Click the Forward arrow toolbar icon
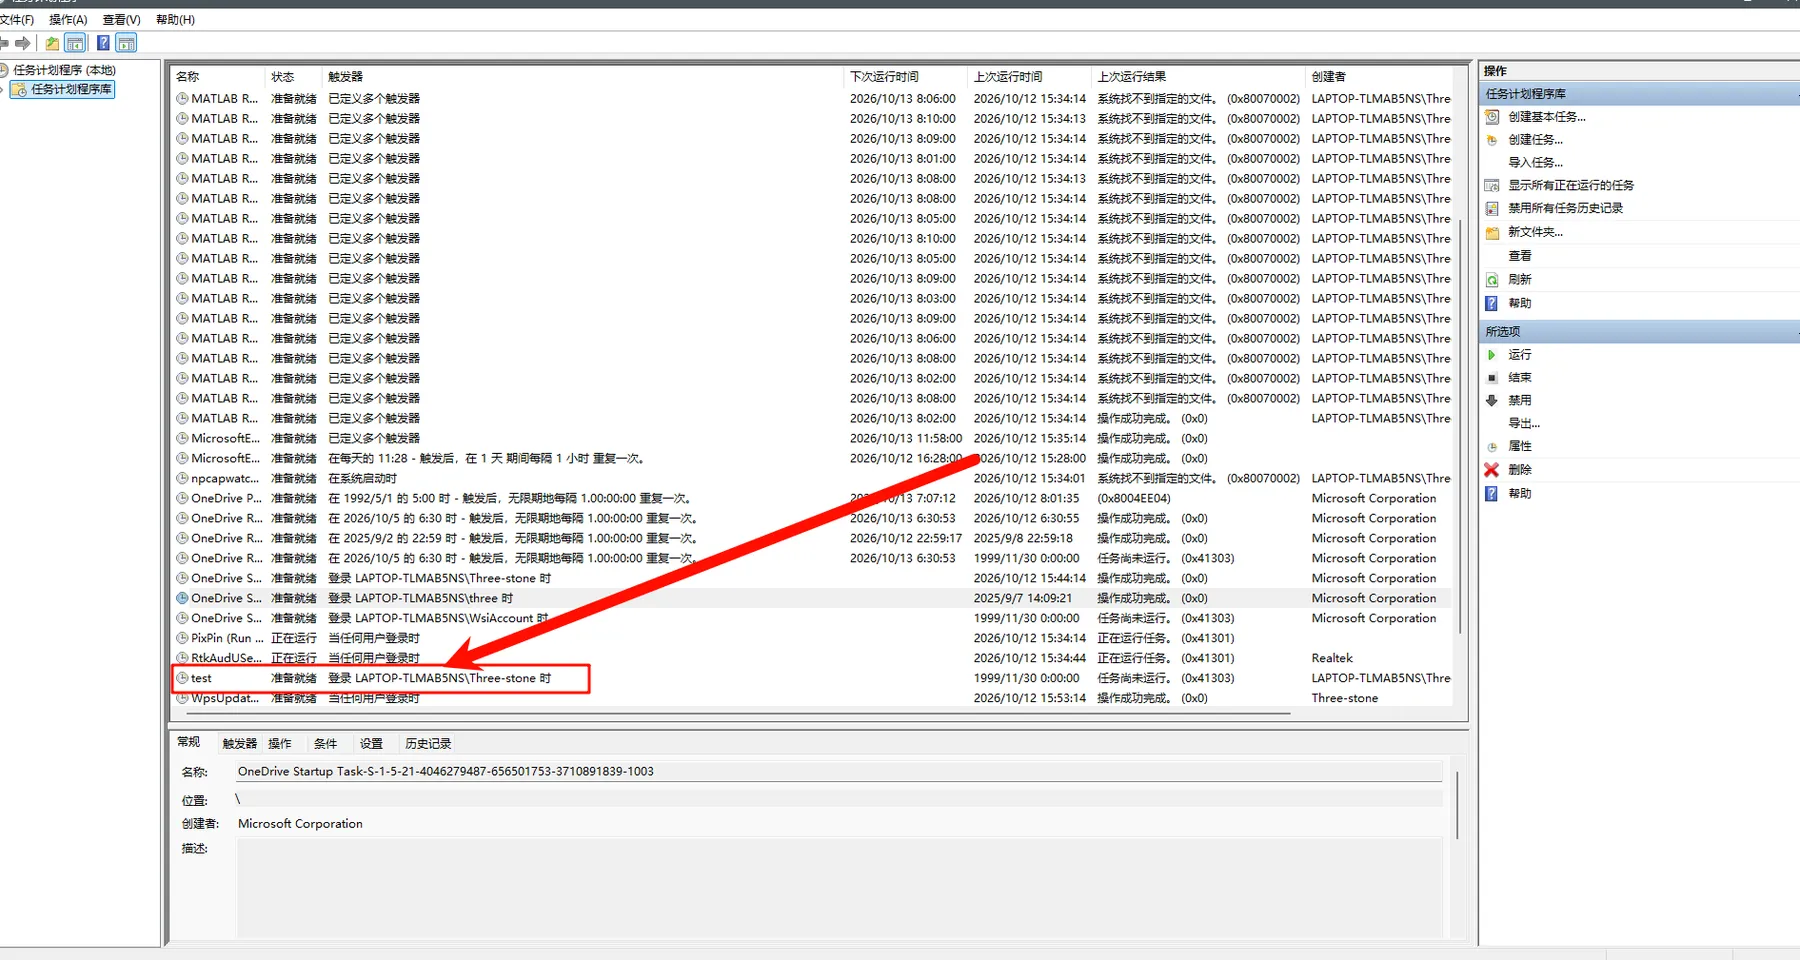Viewport: 1800px width, 960px height. (23, 43)
